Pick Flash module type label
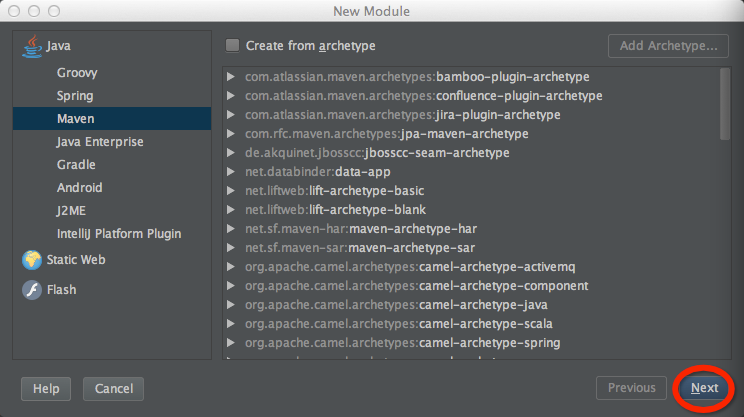This screenshot has height=417, width=744. click(x=61, y=290)
